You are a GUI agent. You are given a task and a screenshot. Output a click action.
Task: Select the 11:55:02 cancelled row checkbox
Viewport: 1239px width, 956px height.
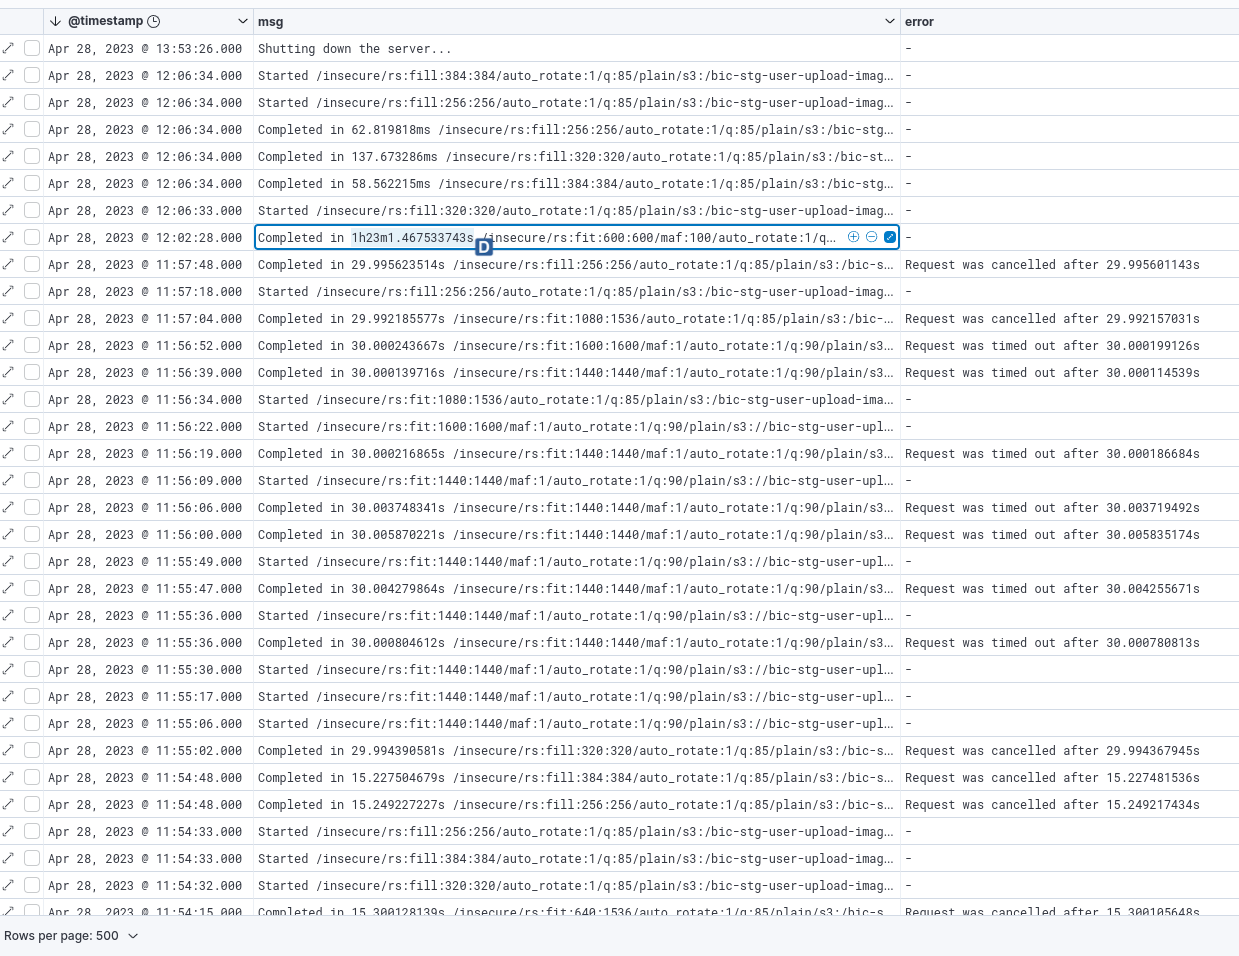[31, 750]
